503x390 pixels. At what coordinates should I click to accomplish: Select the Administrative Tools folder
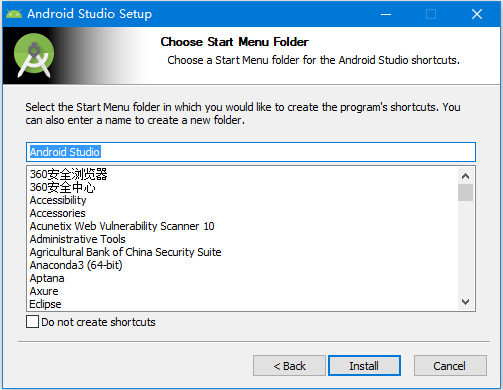click(x=78, y=239)
